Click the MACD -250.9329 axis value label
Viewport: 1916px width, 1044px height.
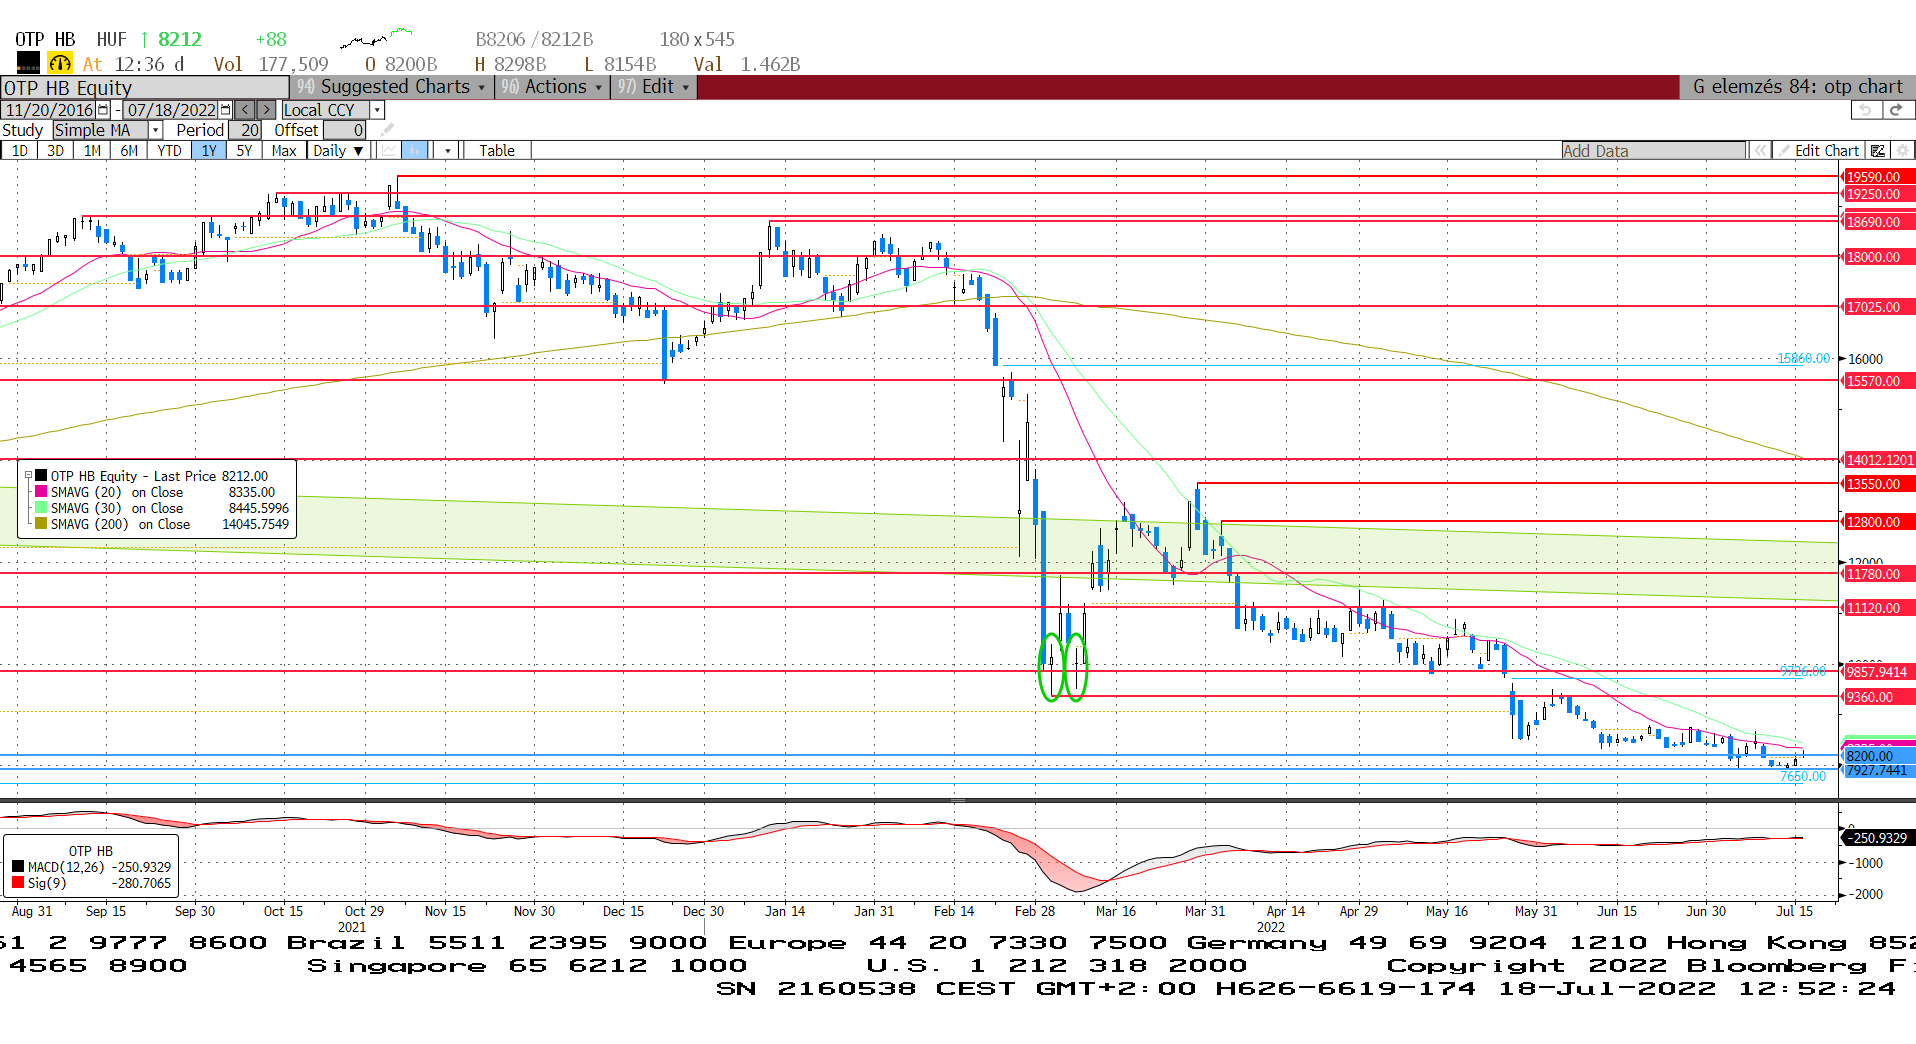(1878, 838)
